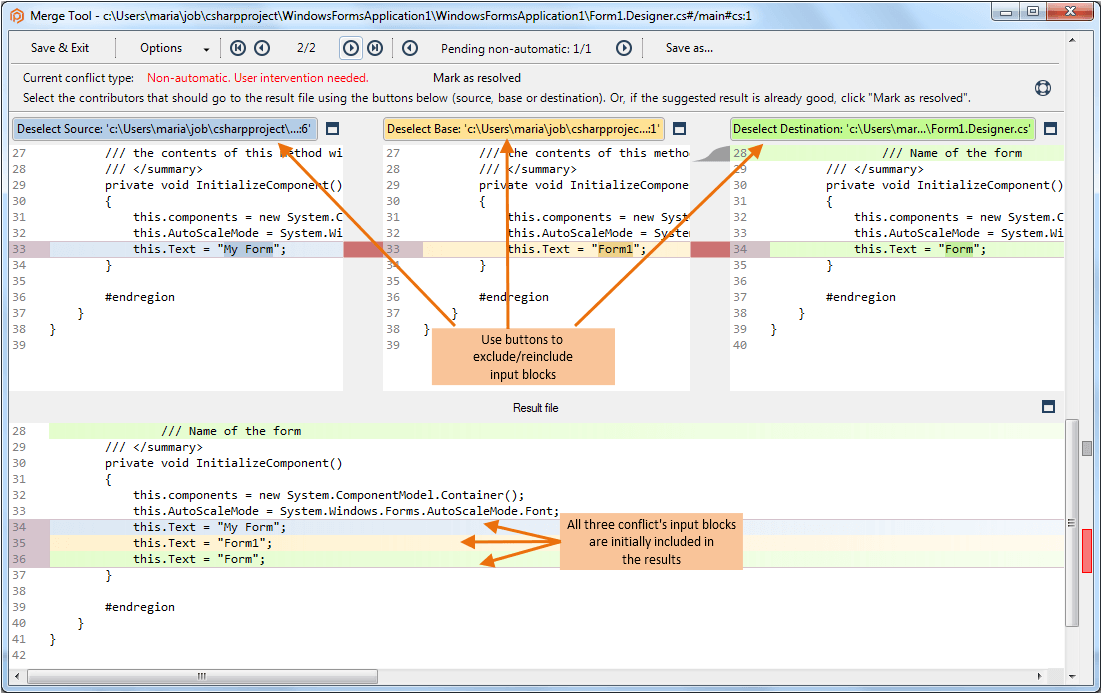Deselect Source contributor
This screenshot has height=693, width=1102.
click(164, 129)
